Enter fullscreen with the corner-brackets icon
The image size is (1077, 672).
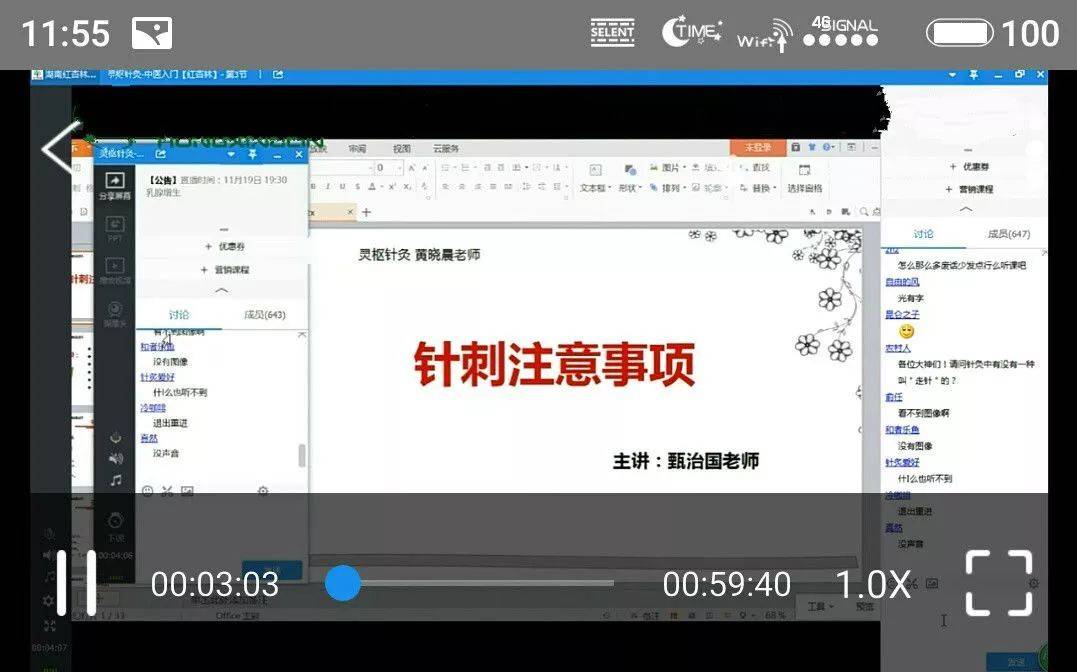click(999, 583)
